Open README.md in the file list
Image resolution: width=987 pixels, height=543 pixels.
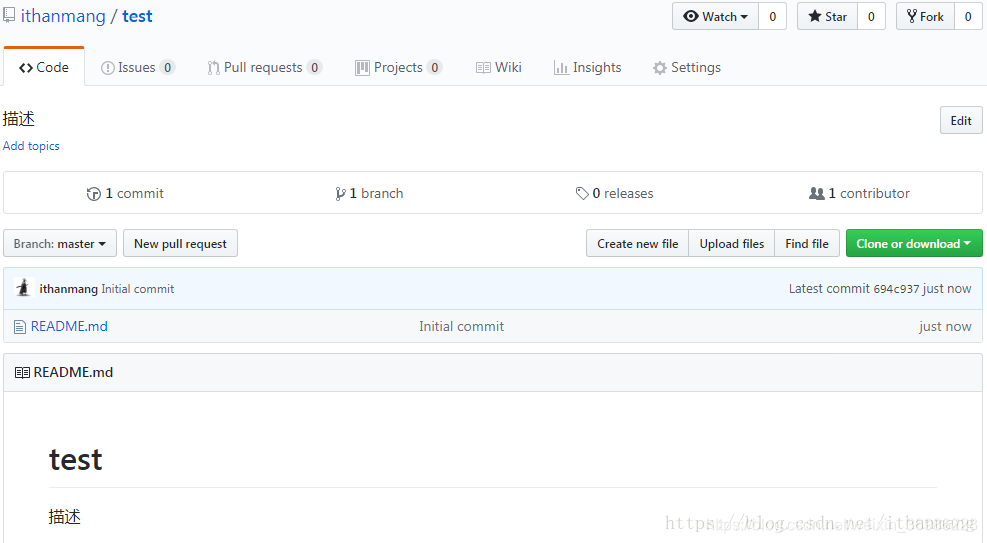[x=69, y=327]
